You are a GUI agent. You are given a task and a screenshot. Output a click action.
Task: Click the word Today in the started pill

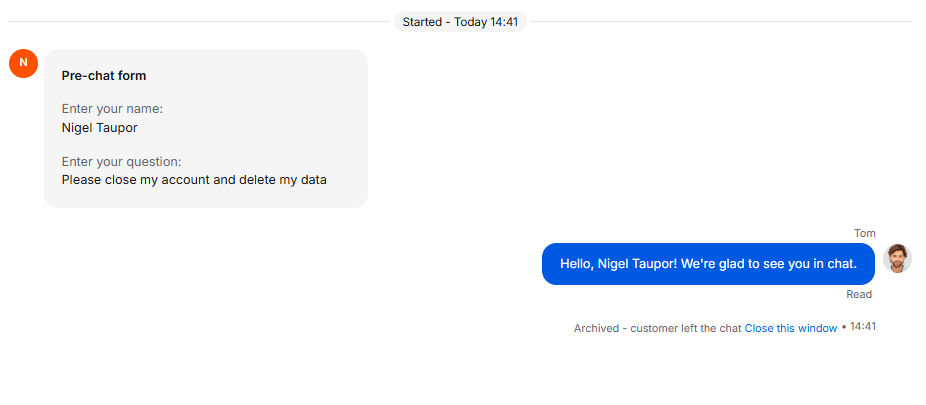point(471,22)
